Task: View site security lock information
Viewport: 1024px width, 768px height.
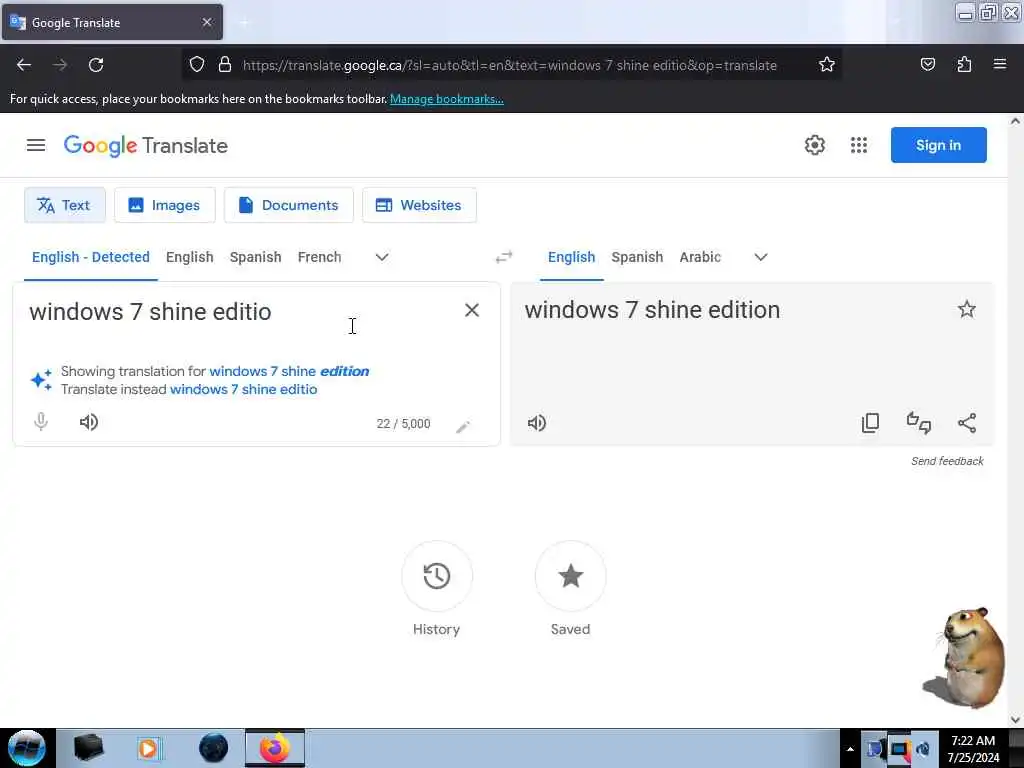Action: 225,64
